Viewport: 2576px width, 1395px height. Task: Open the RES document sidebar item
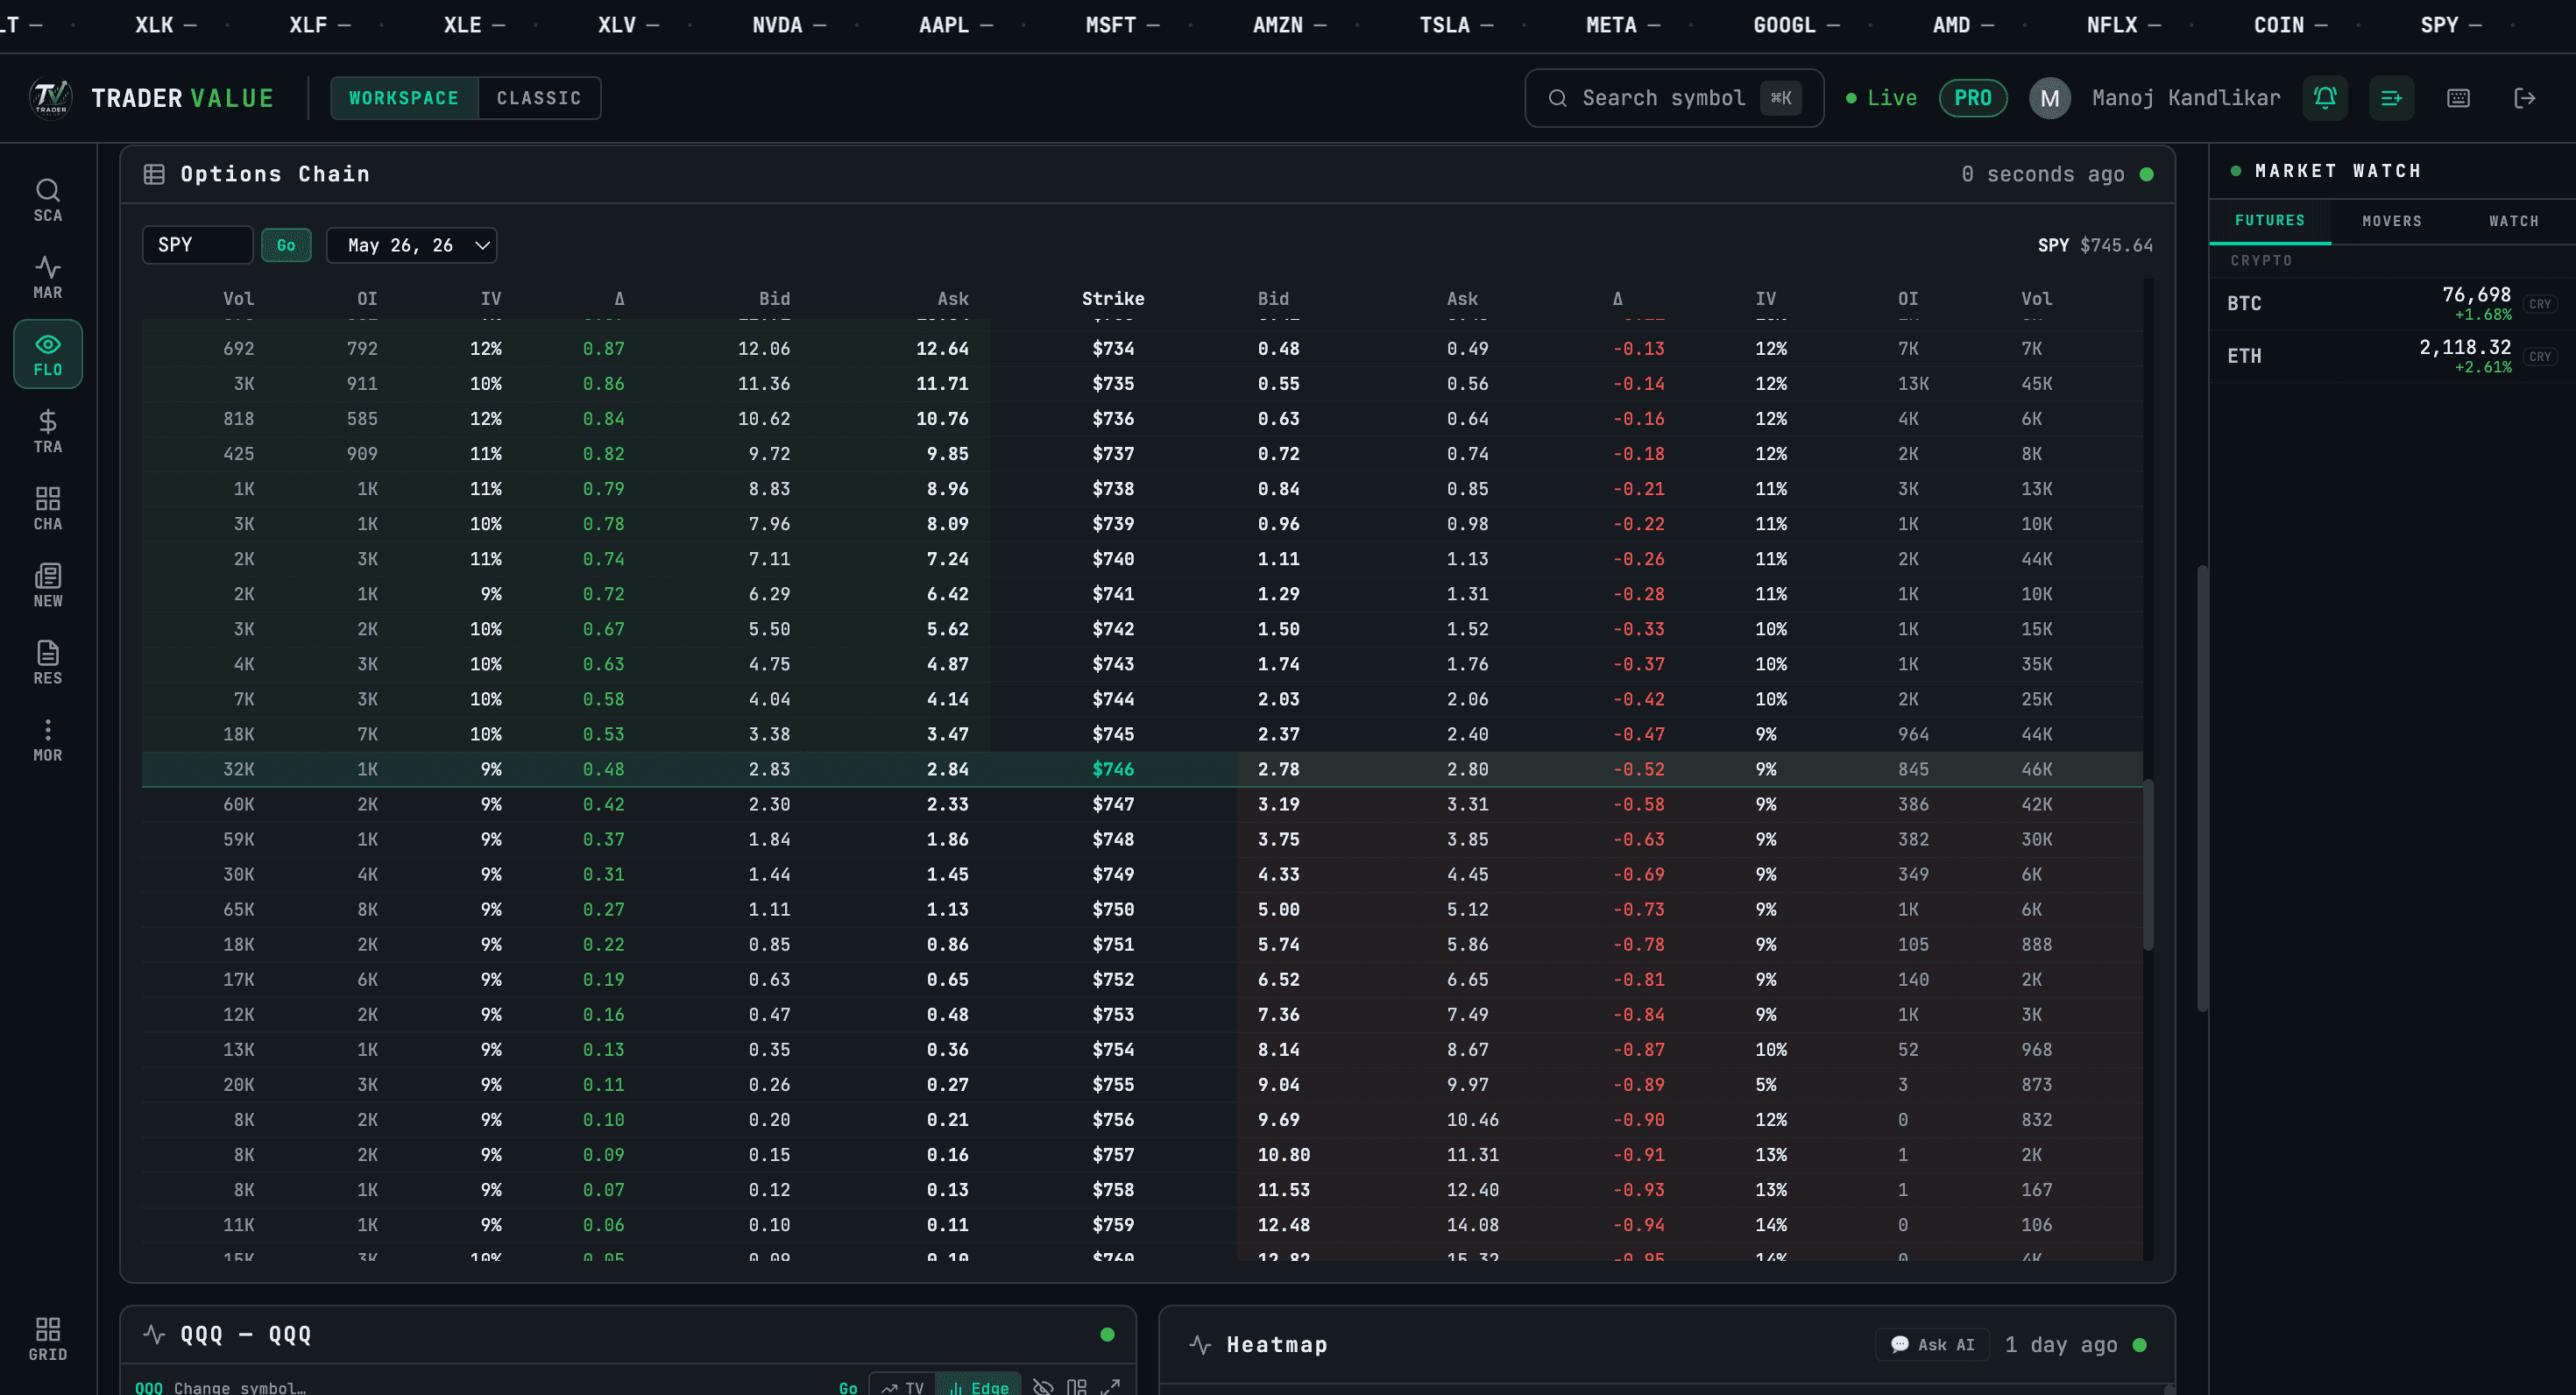pyautogui.click(x=48, y=662)
